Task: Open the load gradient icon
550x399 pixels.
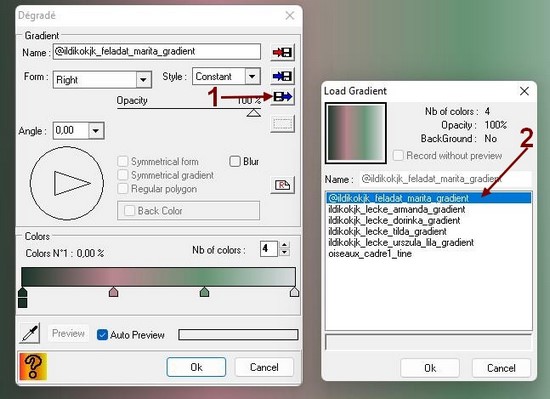Action: [283, 96]
